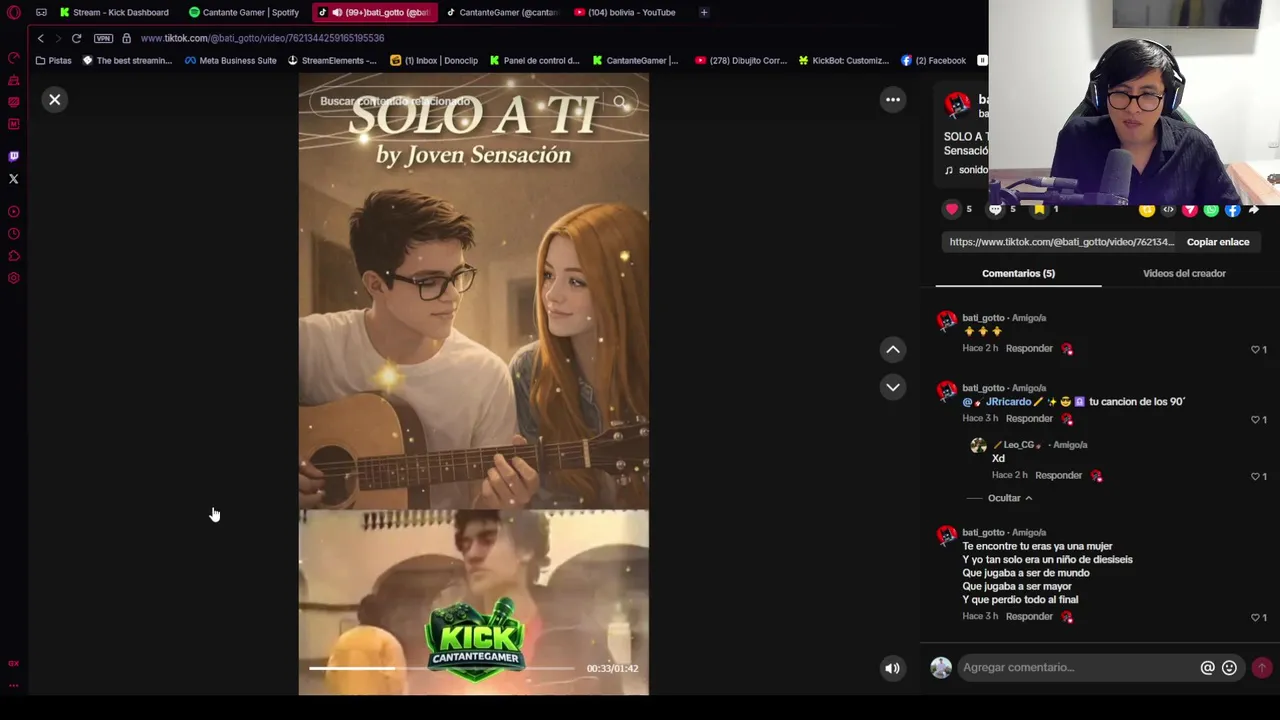Viewport: 1280px width, 720px height.
Task: Get embed code with the </> icon
Action: click(1168, 210)
